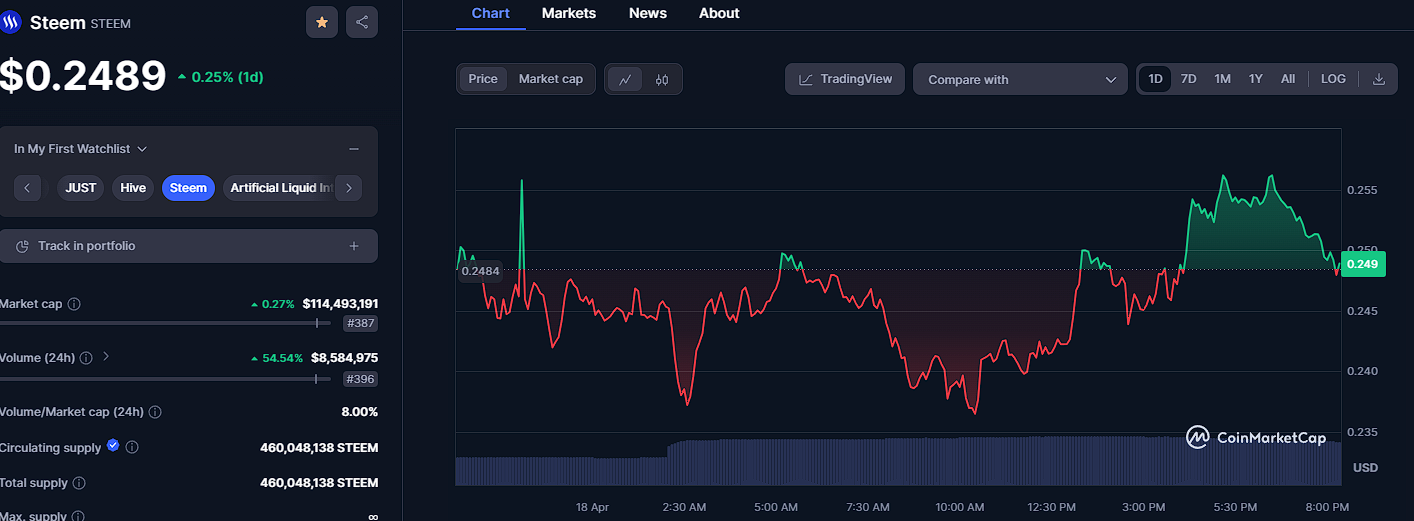
Task: Show next watchlist coins with right arrow
Action: click(x=348, y=187)
